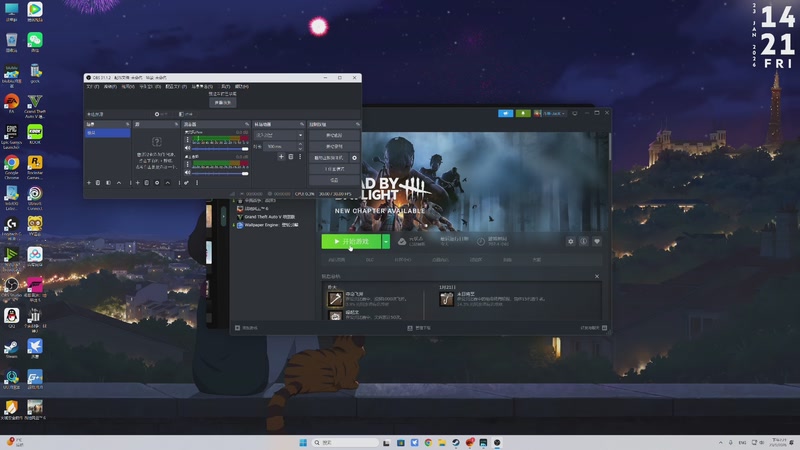
Task: Open OBS File menu
Action: (x=93, y=86)
